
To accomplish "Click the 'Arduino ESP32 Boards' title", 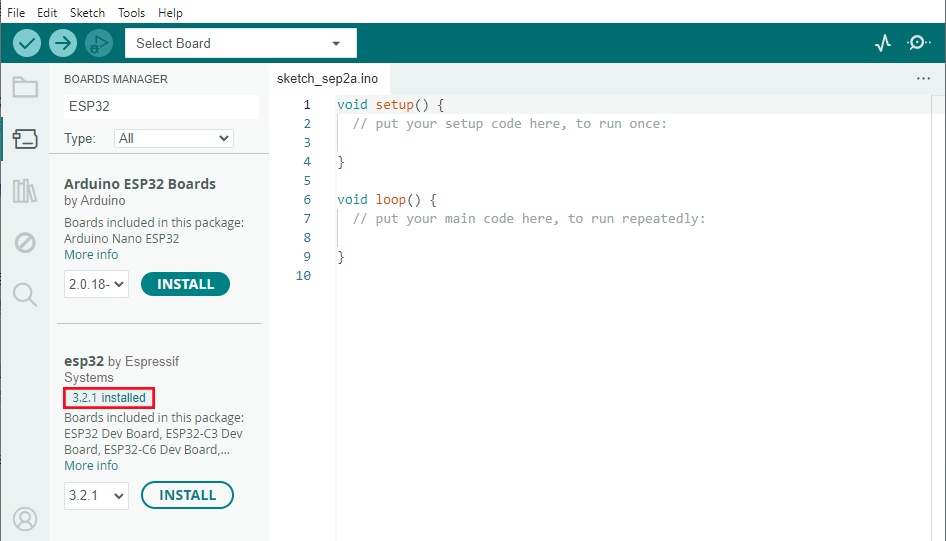I will pyautogui.click(x=140, y=184).
